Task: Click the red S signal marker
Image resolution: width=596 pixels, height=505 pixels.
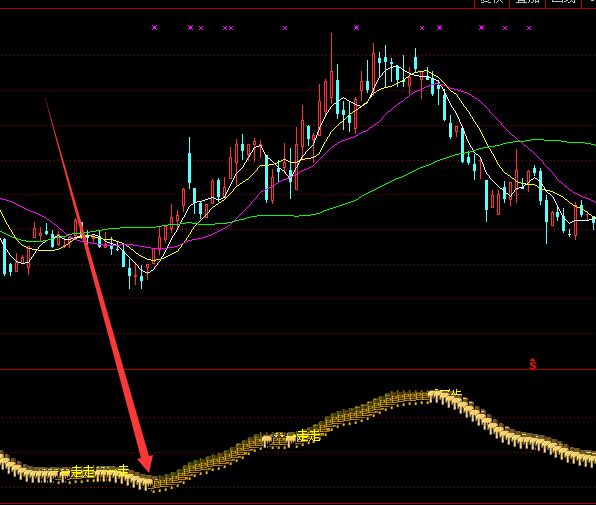Action: [x=533, y=364]
